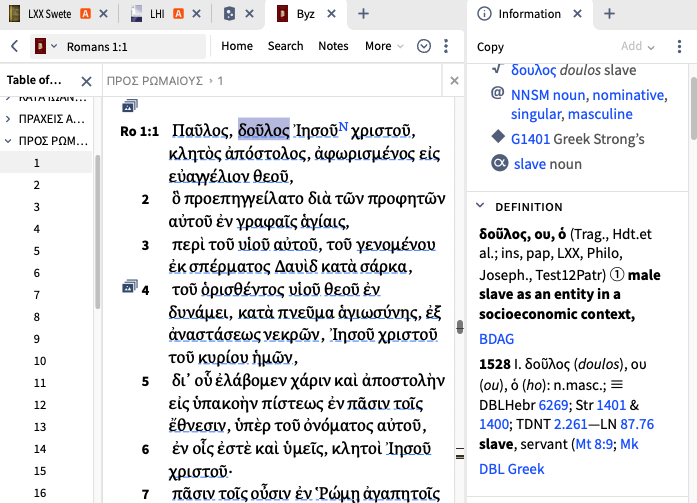The width and height of the screenshot is (697, 503).
Task: Close the Table of Contents sidebar
Action: point(86,81)
